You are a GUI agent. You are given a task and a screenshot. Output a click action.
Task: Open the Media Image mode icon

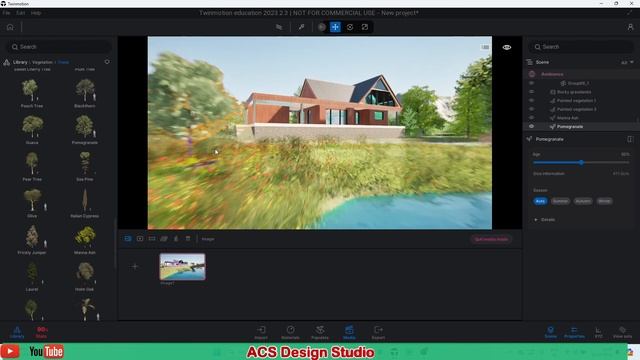click(128, 239)
